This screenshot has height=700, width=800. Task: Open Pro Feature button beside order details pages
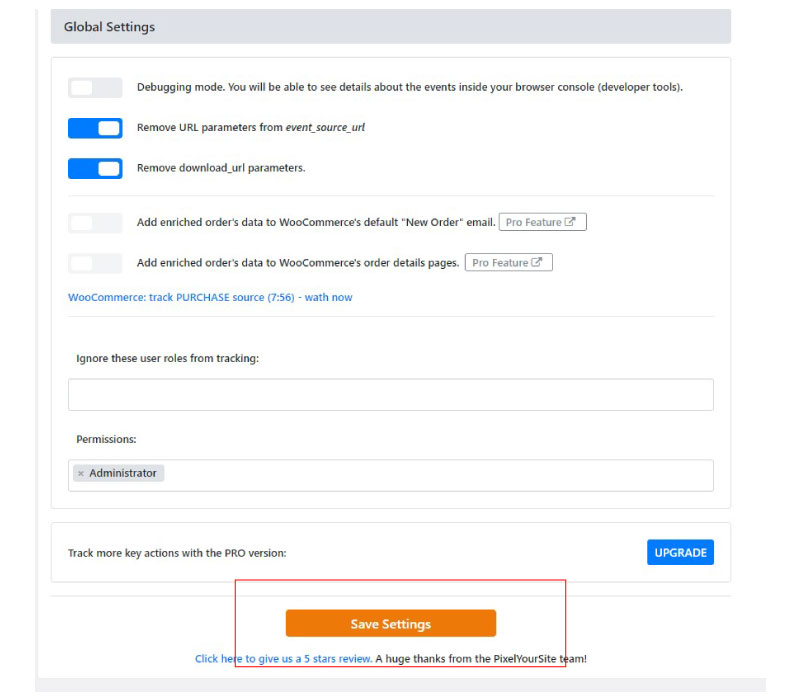point(508,262)
